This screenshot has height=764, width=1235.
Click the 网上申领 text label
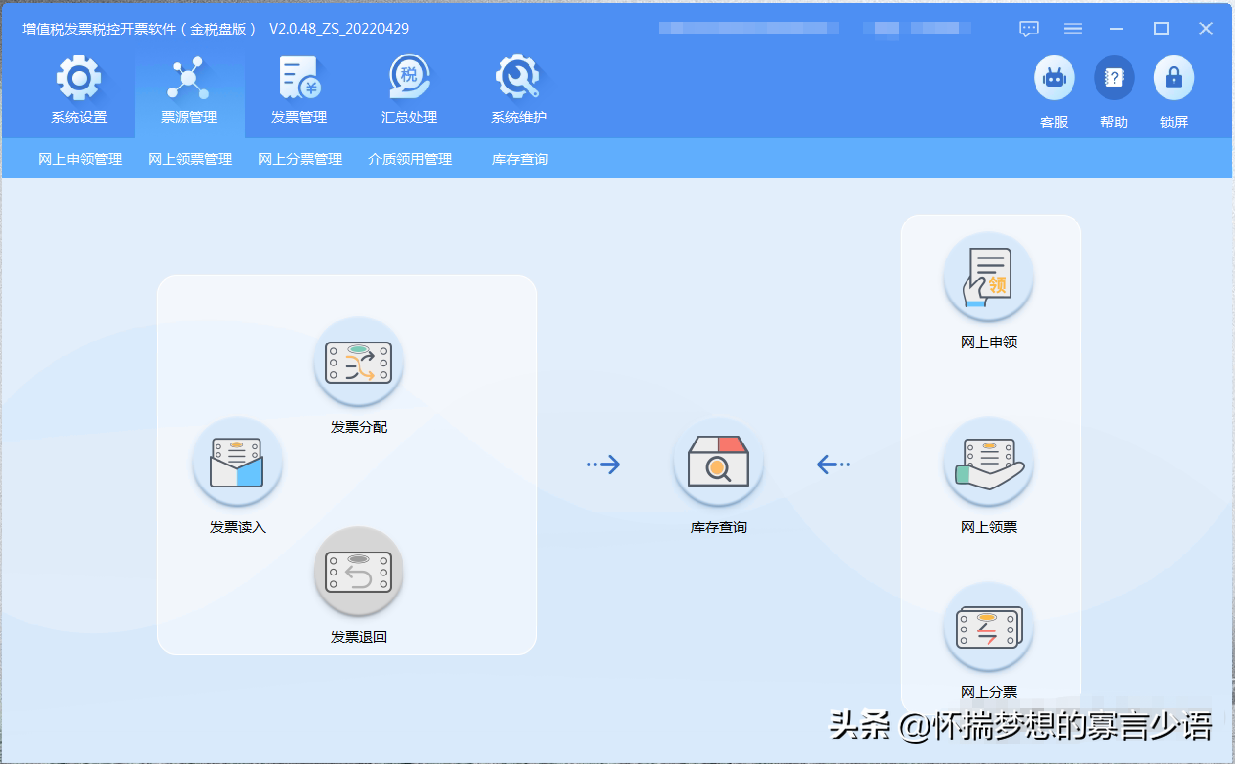pos(989,342)
